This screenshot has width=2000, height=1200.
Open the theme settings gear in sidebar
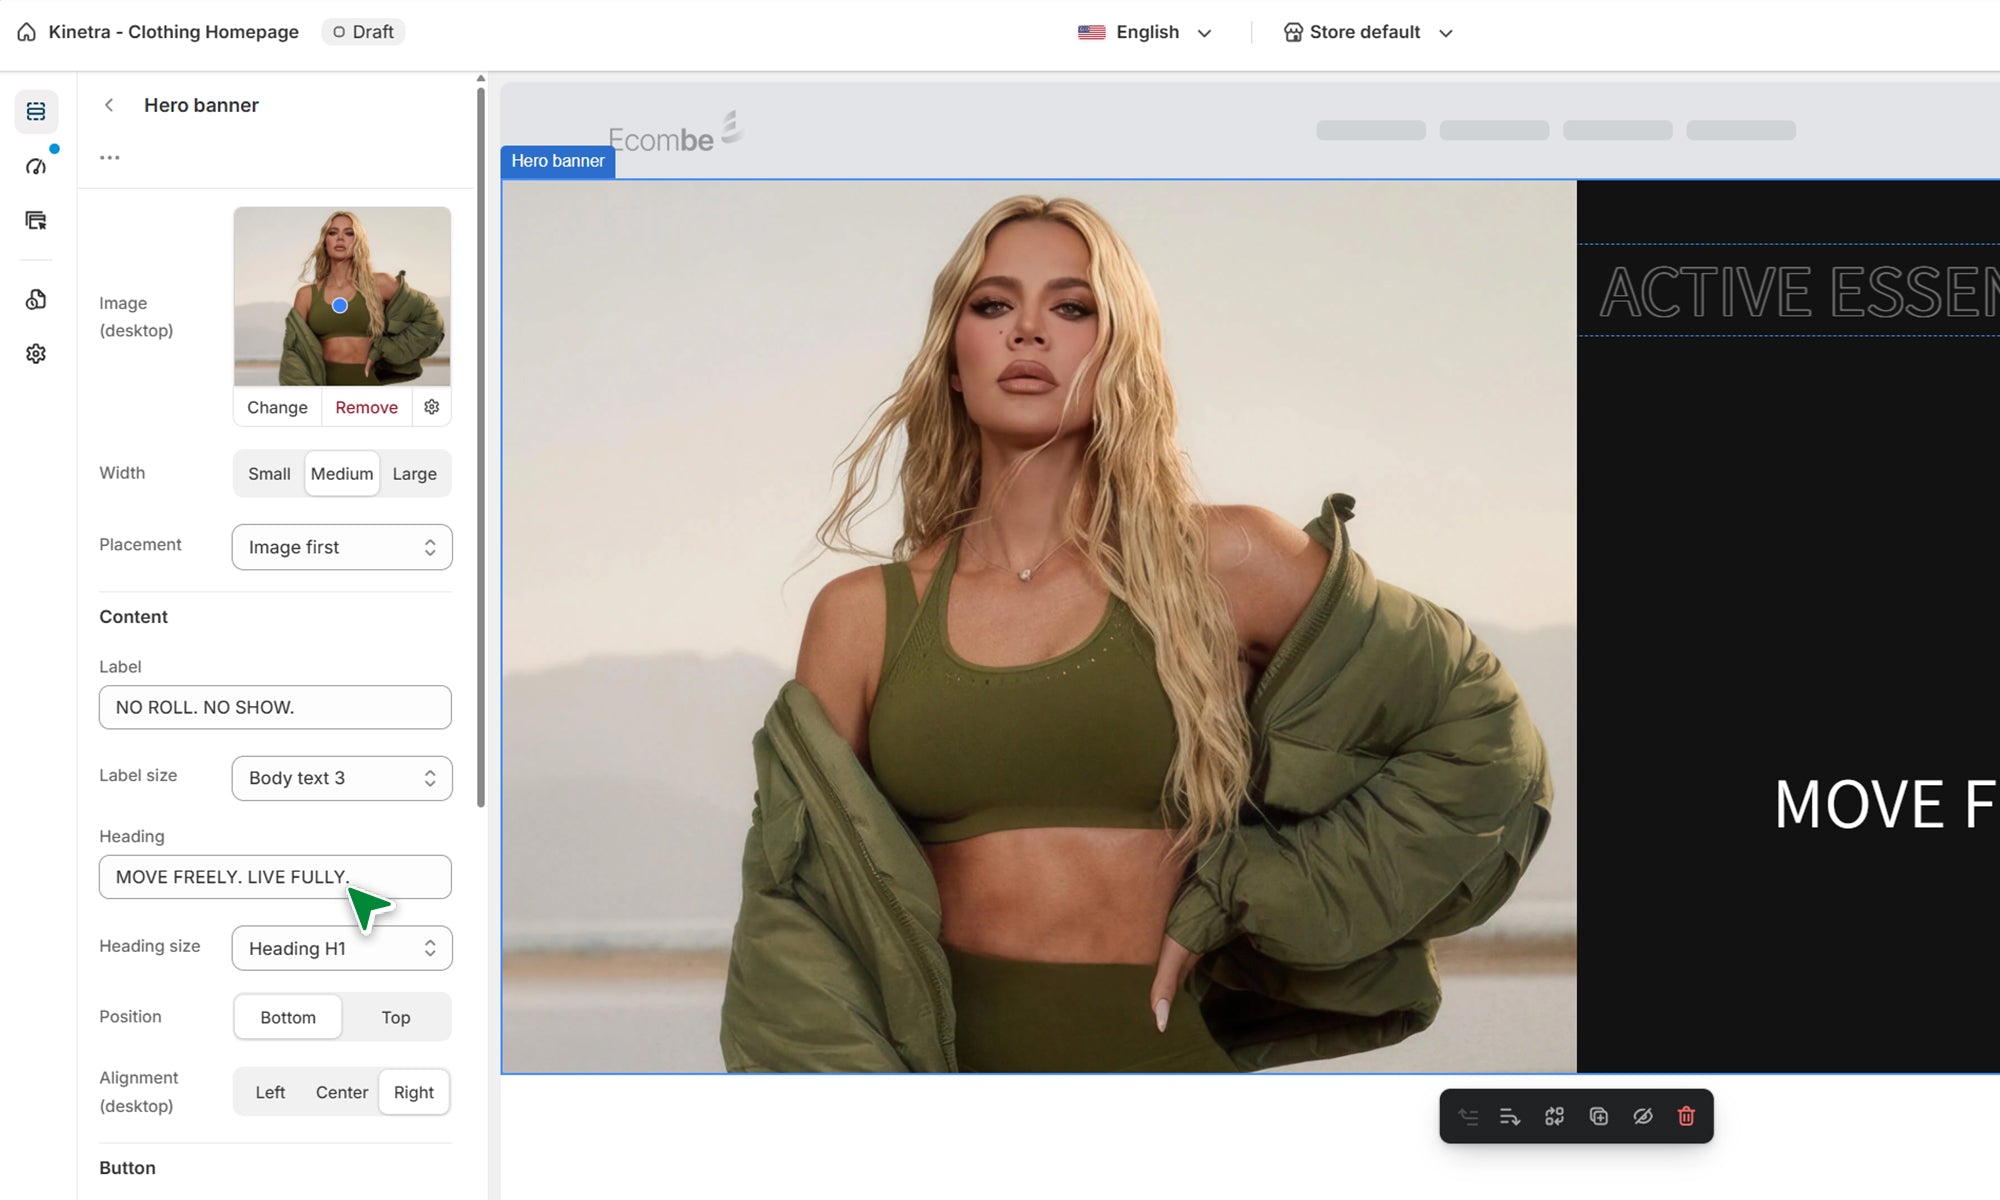(36, 354)
